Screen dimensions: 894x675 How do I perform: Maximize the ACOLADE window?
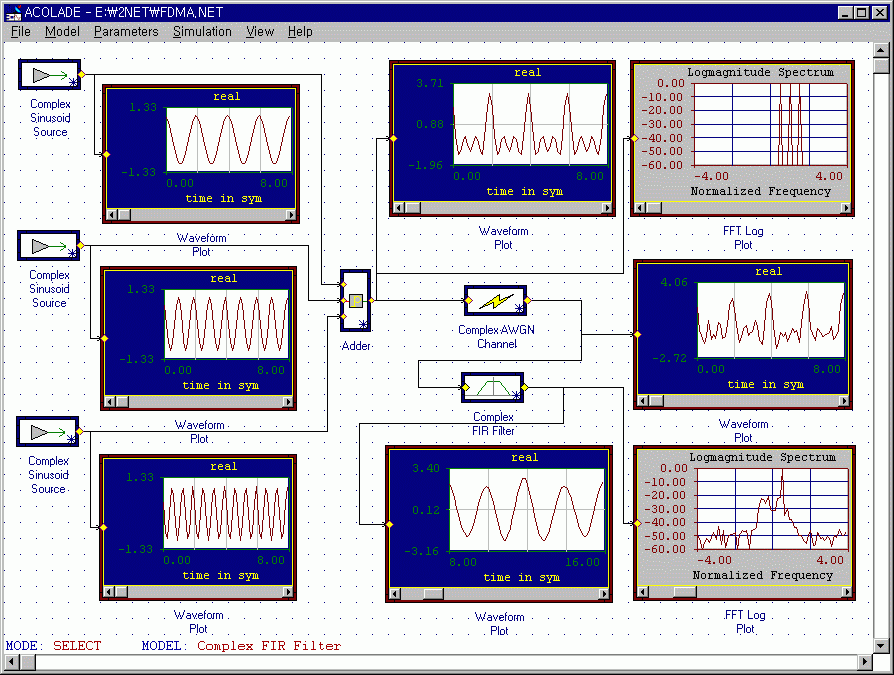[x=862, y=13]
